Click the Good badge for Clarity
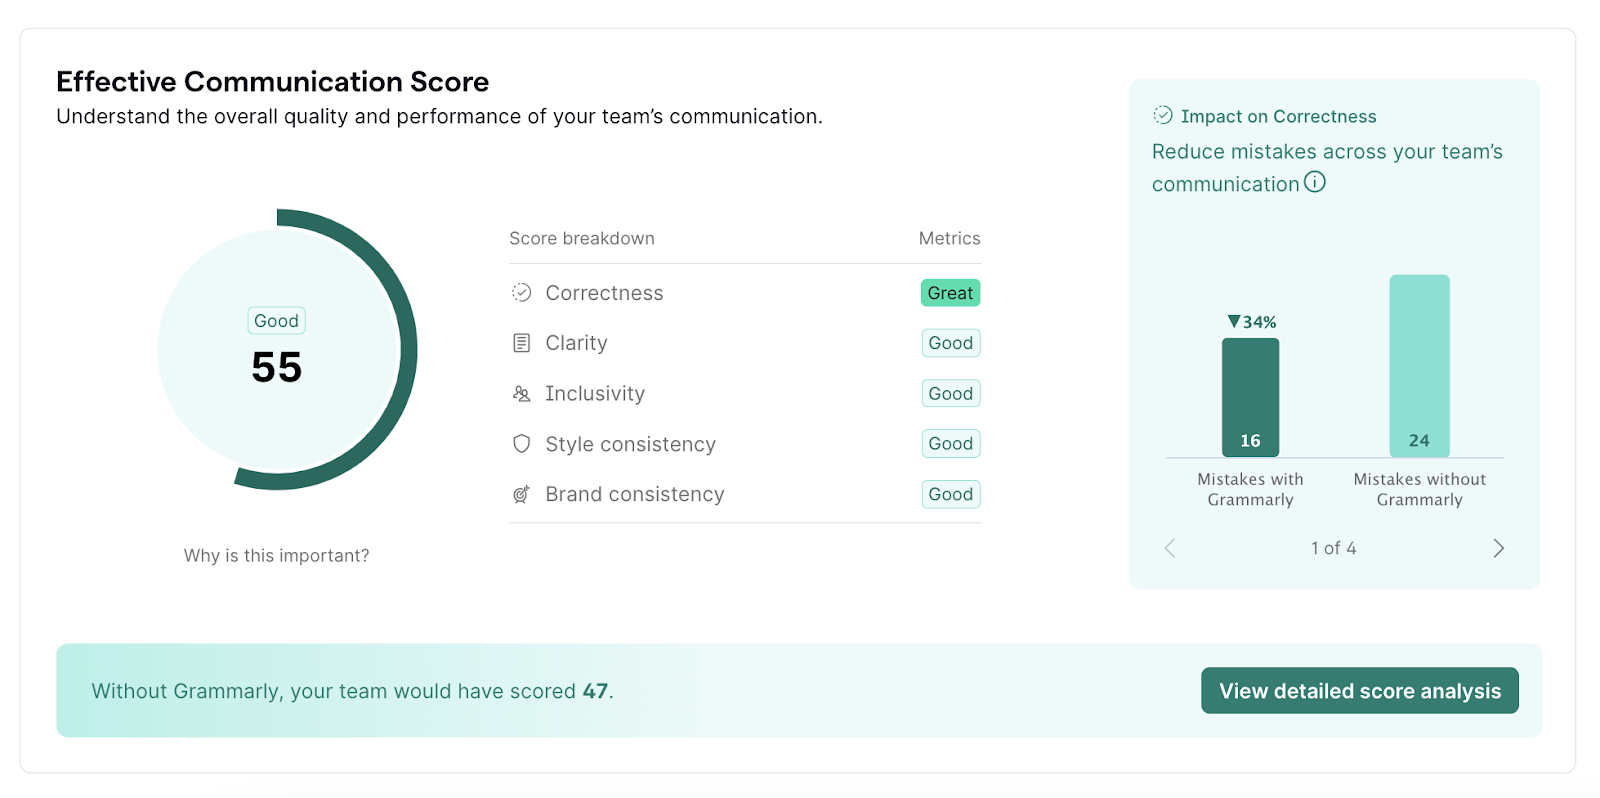This screenshot has width=1600, height=798. [950, 343]
